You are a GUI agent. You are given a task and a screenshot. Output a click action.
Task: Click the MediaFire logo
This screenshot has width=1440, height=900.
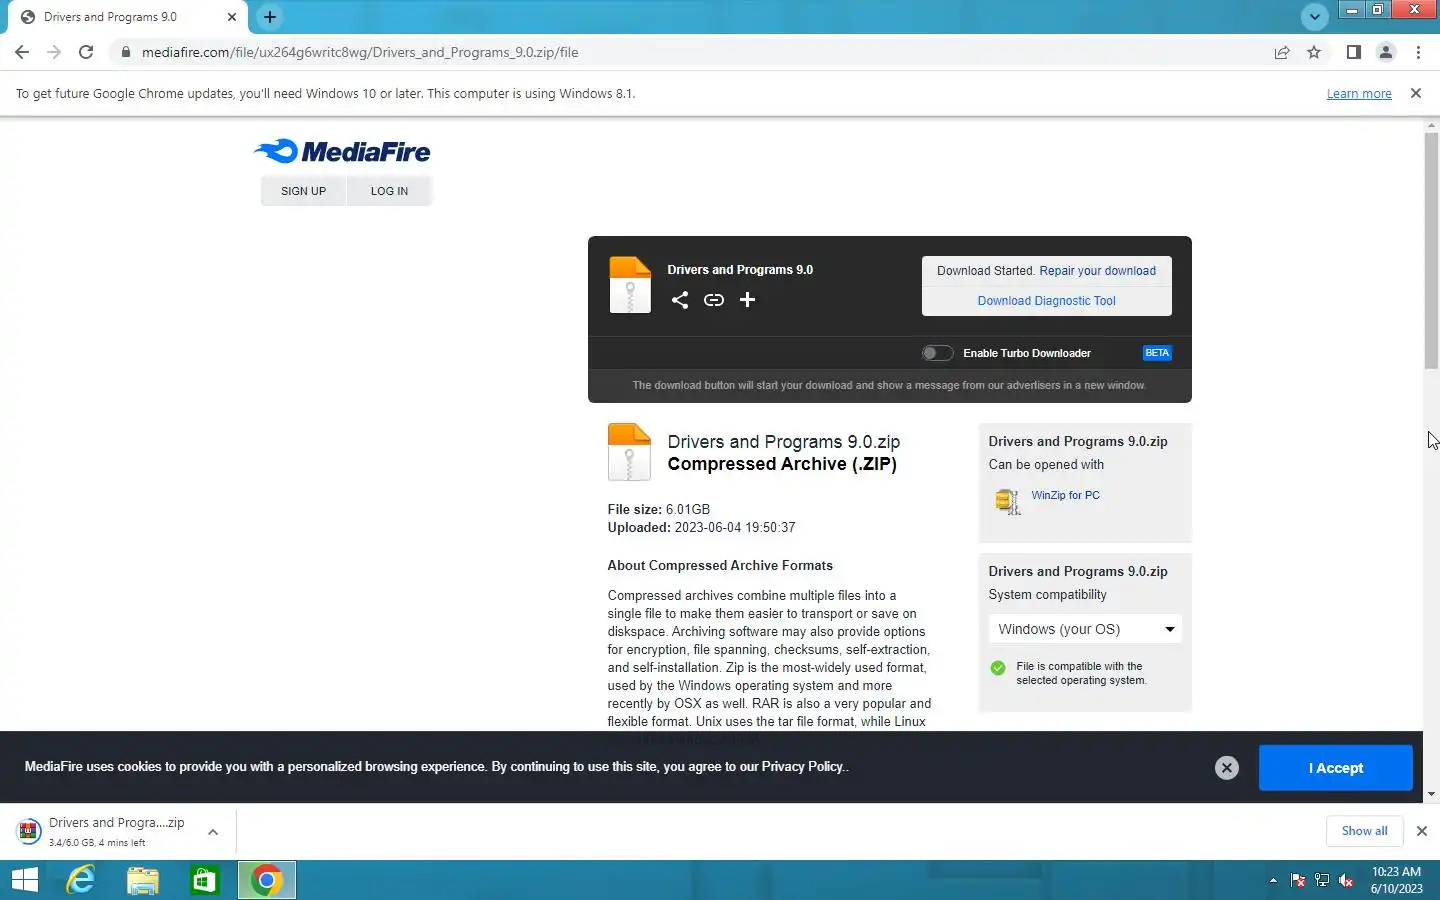coord(342,151)
